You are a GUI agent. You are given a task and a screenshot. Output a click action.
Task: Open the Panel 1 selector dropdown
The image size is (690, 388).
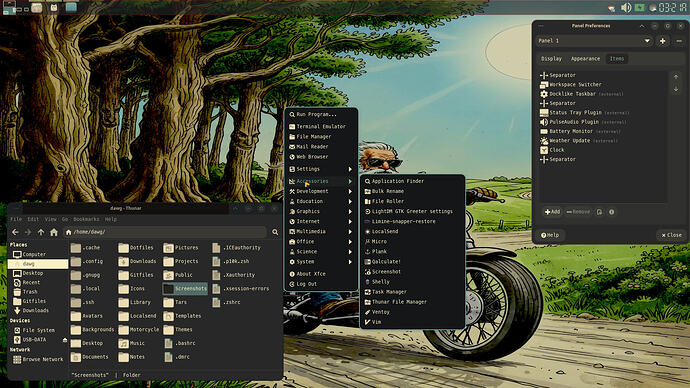click(x=595, y=41)
